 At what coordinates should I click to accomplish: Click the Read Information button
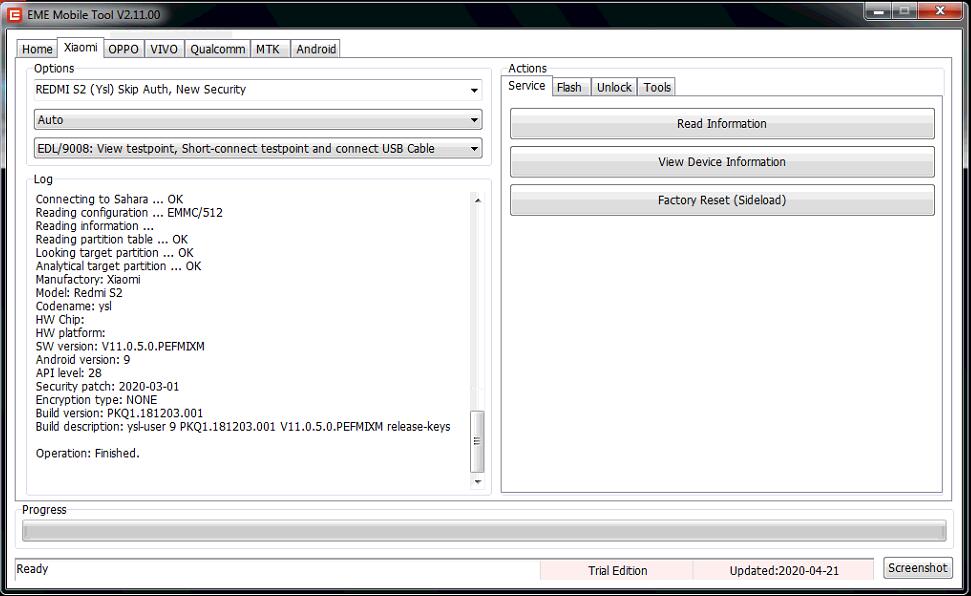(722, 124)
